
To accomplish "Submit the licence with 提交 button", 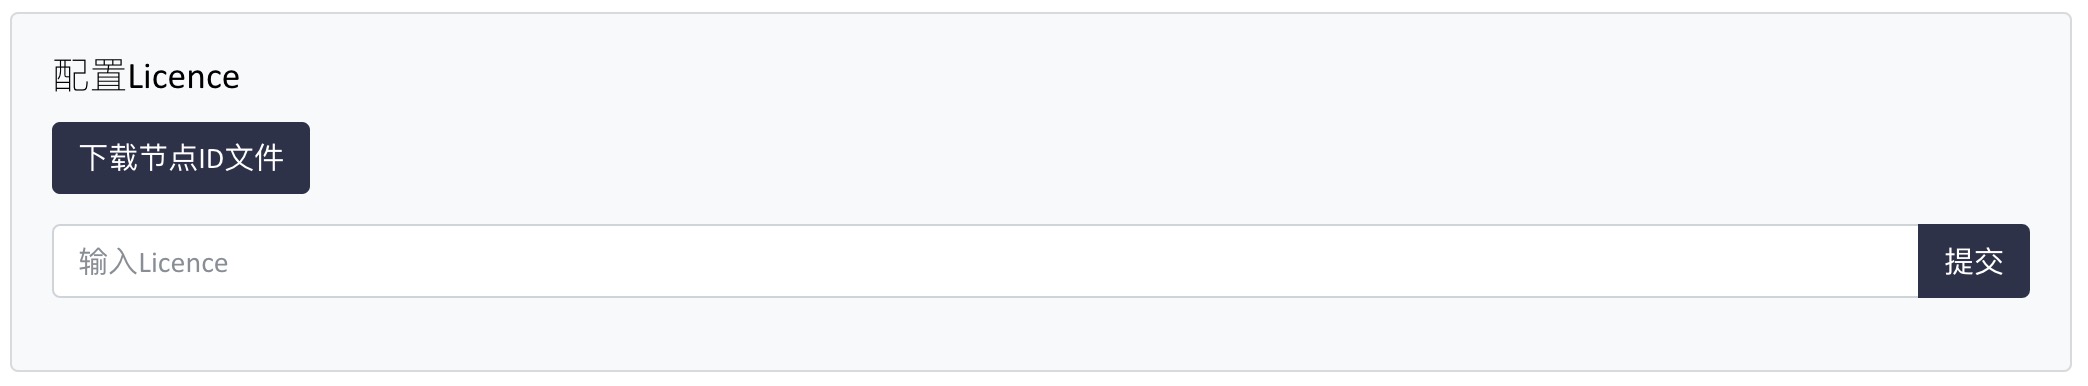I will tap(1973, 261).
